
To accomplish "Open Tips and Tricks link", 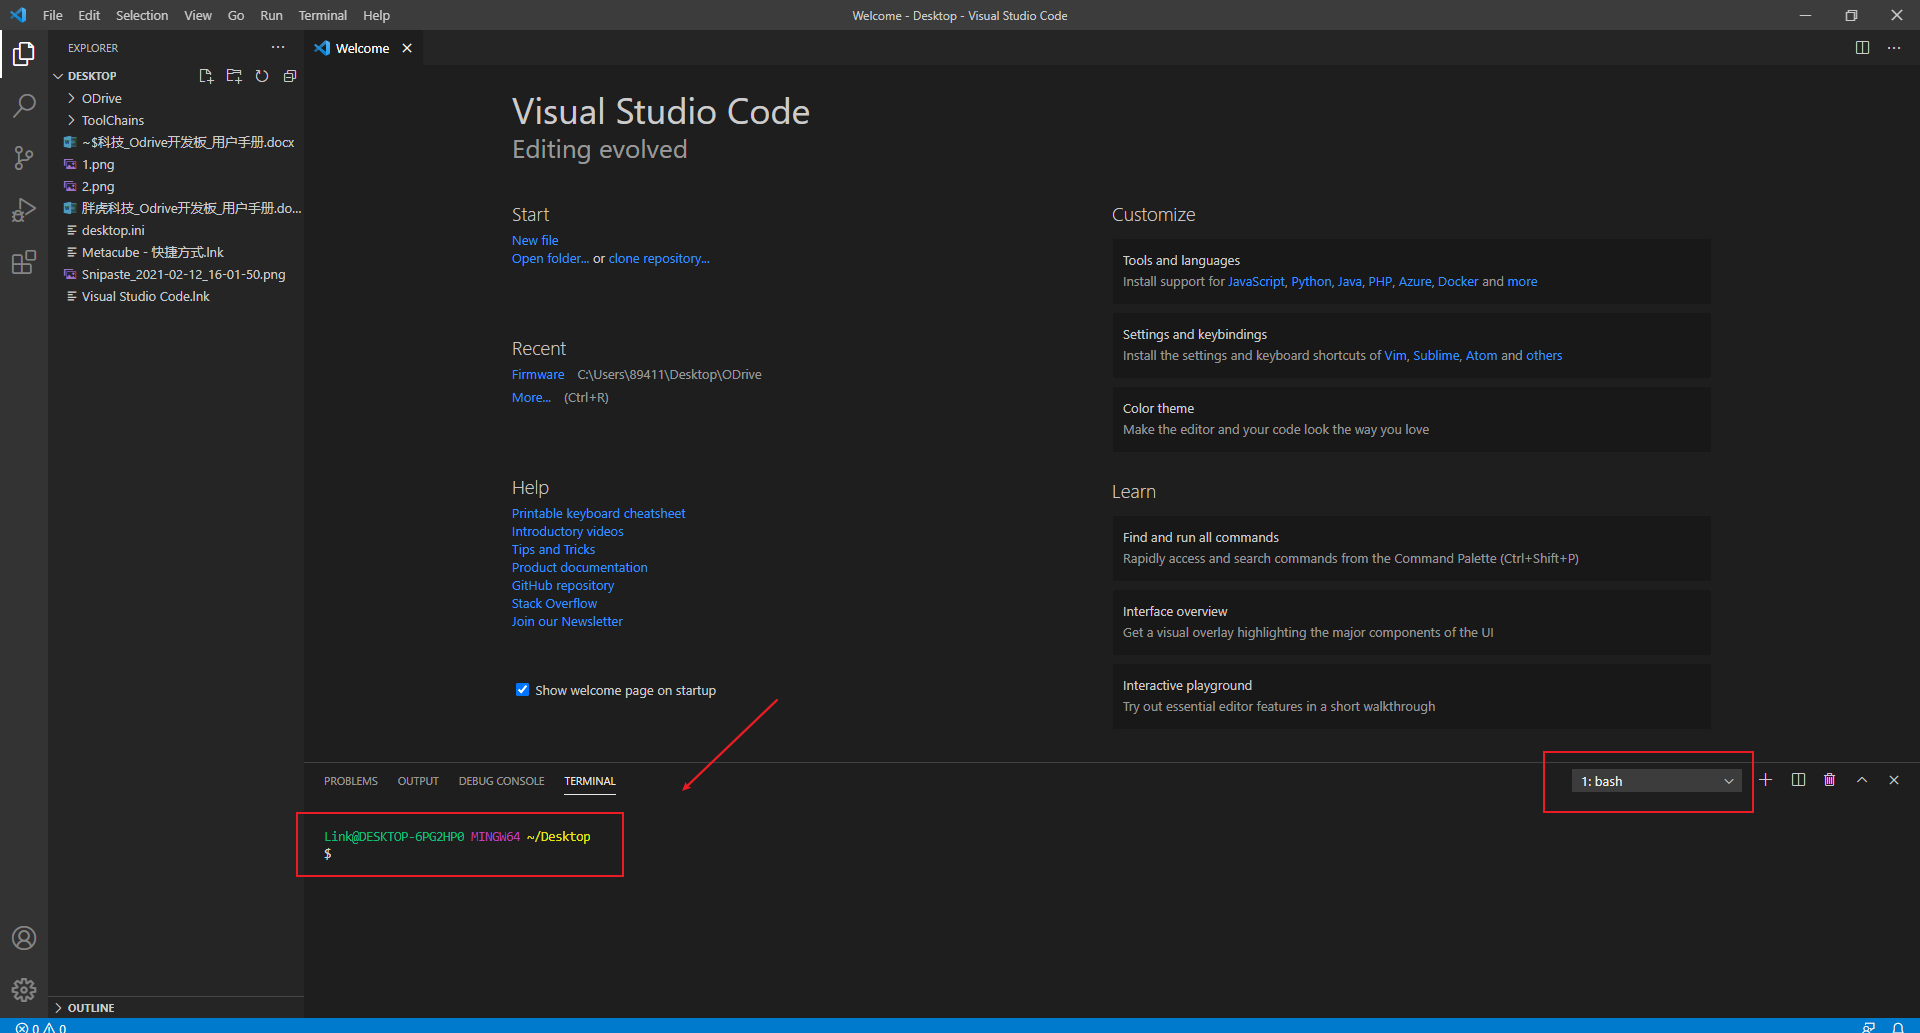I will click(x=554, y=550).
